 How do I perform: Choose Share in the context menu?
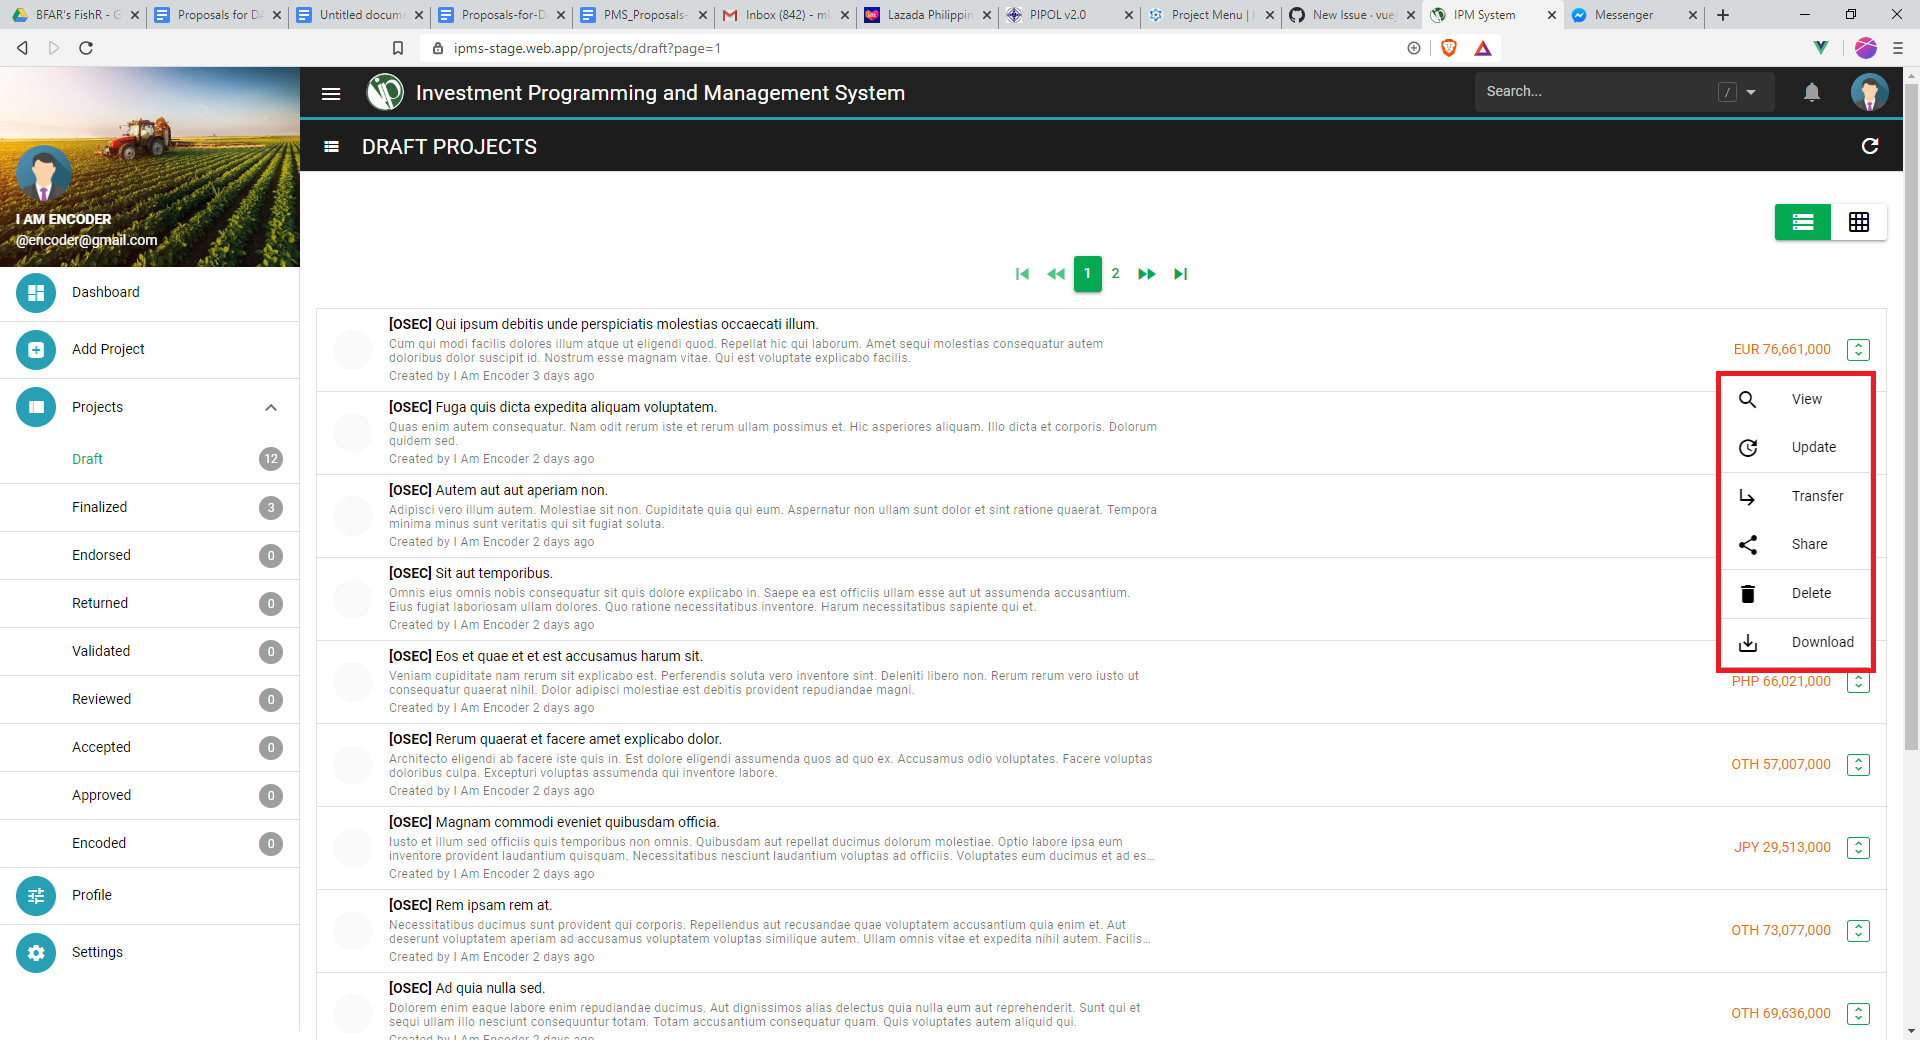coord(1795,544)
